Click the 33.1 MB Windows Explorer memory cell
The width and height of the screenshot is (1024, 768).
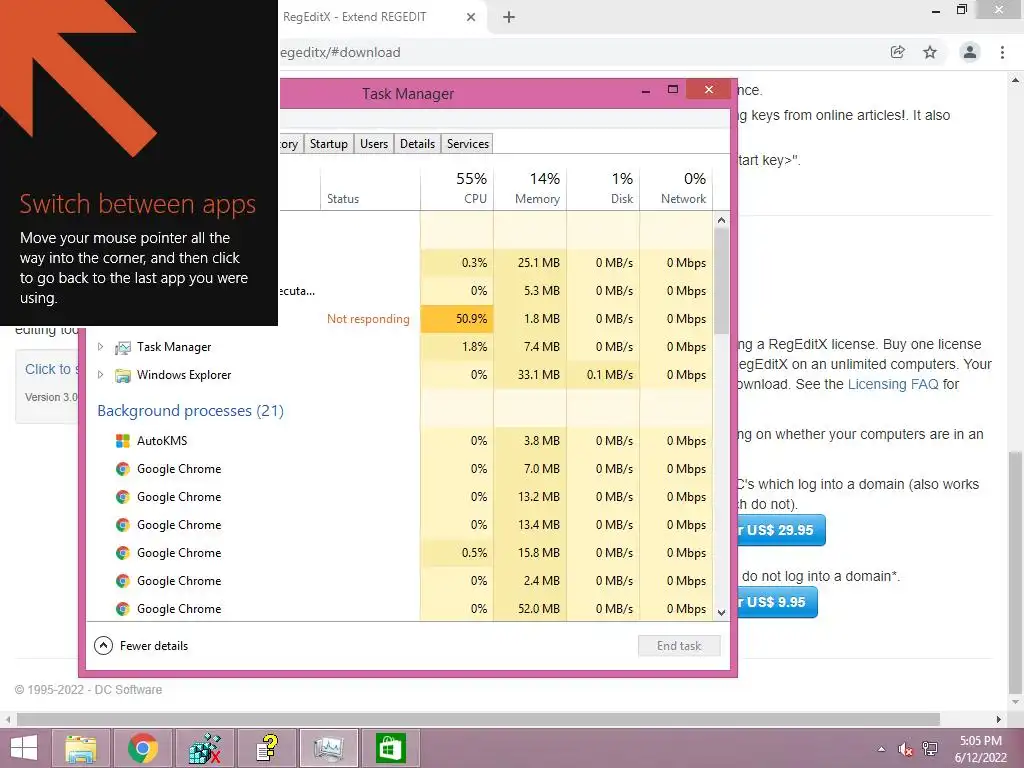click(530, 375)
